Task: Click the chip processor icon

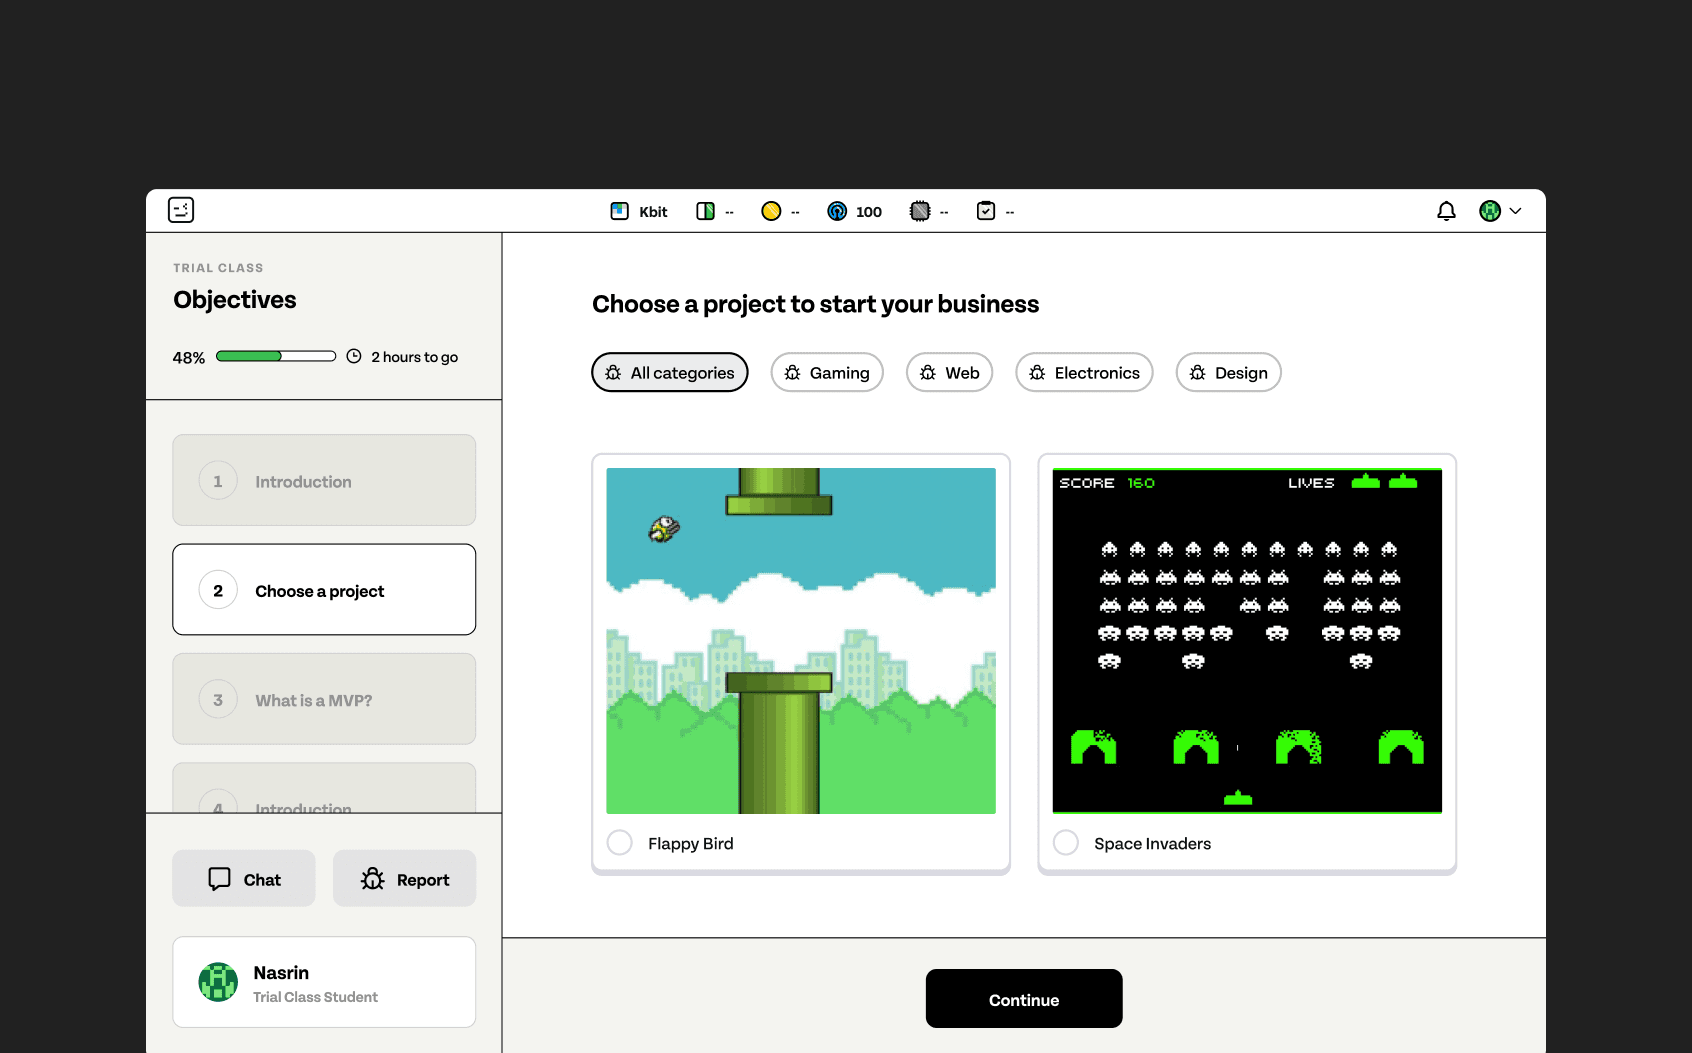Action: tap(920, 211)
